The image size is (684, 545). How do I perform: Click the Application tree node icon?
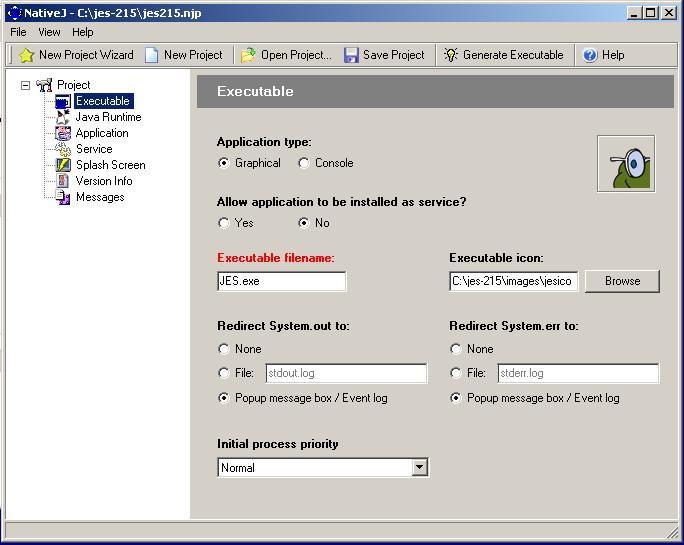63,133
